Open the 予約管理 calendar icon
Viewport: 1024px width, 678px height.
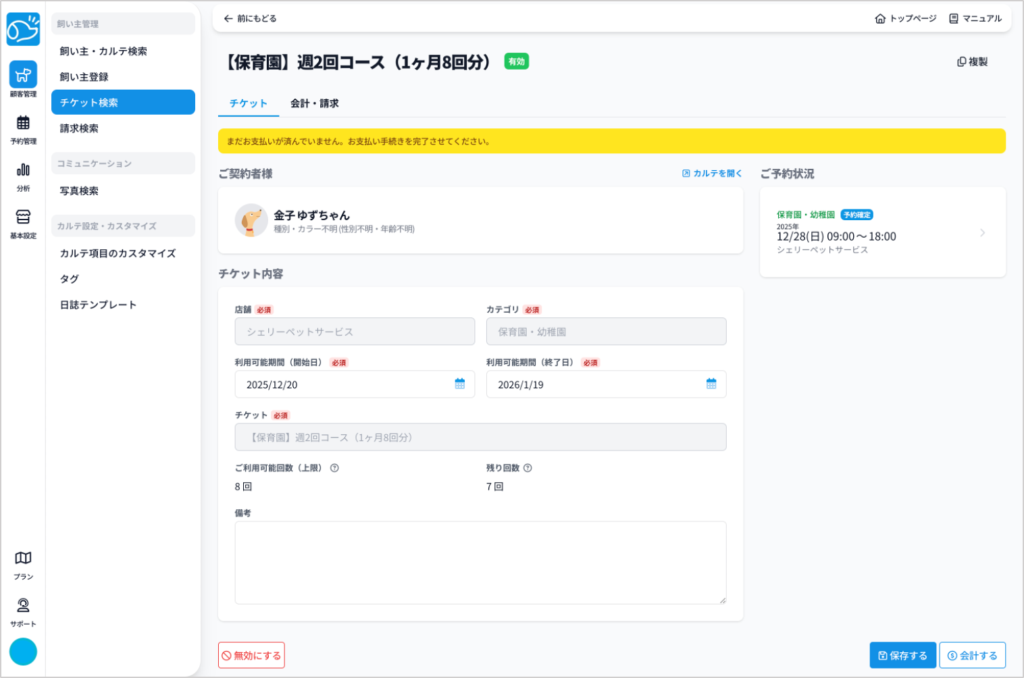(23, 126)
